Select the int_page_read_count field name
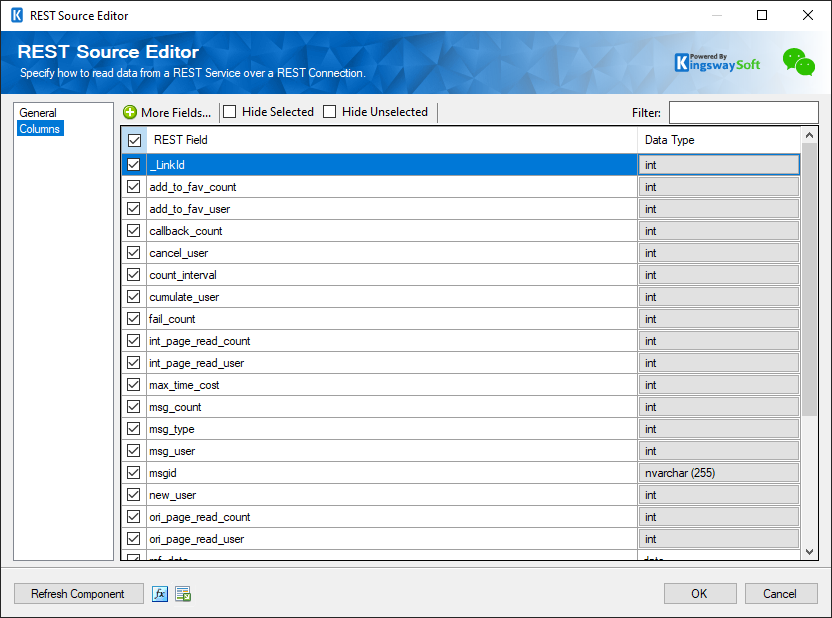The height and width of the screenshot is (618, 832). click(x=200, y=341)
